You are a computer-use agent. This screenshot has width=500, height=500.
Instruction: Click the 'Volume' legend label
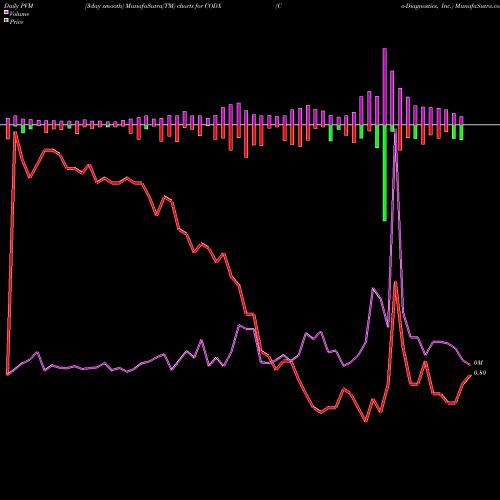tap(19, 14)
